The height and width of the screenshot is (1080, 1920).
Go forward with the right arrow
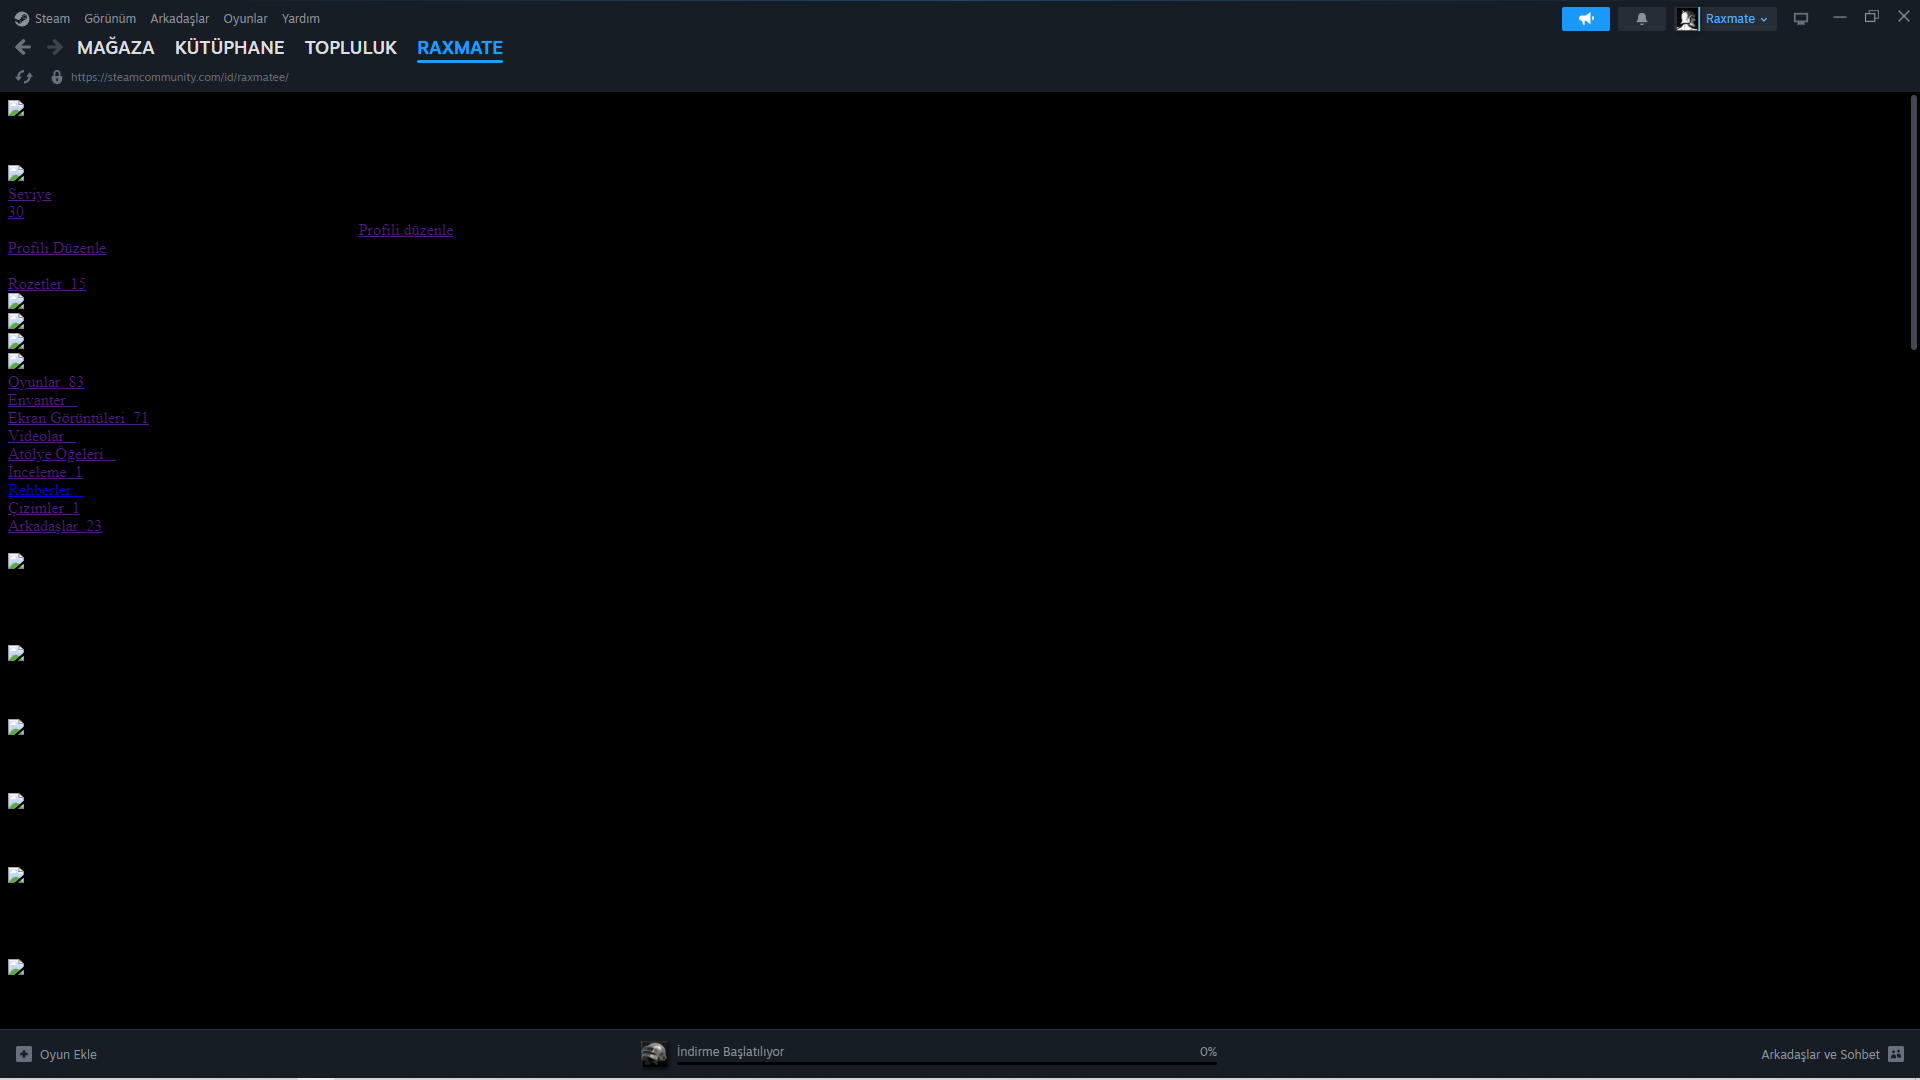tap(55, 47)
